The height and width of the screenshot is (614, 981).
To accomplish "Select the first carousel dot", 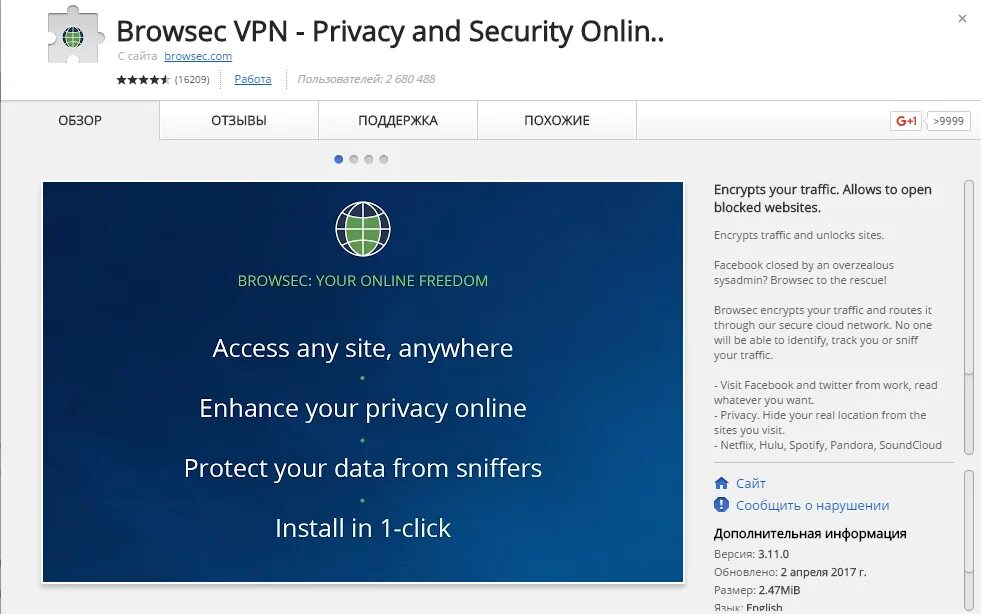I will (x=338, y=159).
